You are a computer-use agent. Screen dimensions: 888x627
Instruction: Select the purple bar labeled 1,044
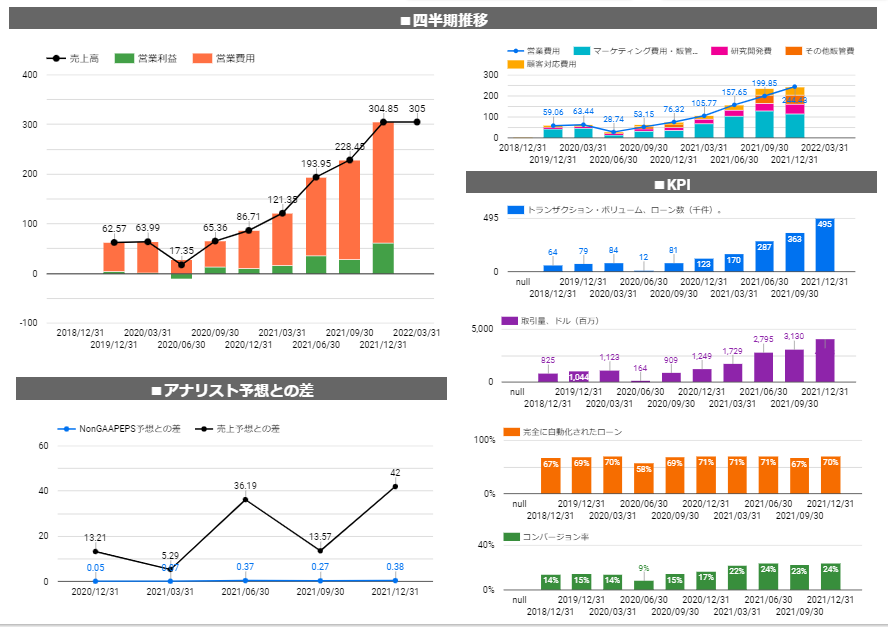point(578,377)
